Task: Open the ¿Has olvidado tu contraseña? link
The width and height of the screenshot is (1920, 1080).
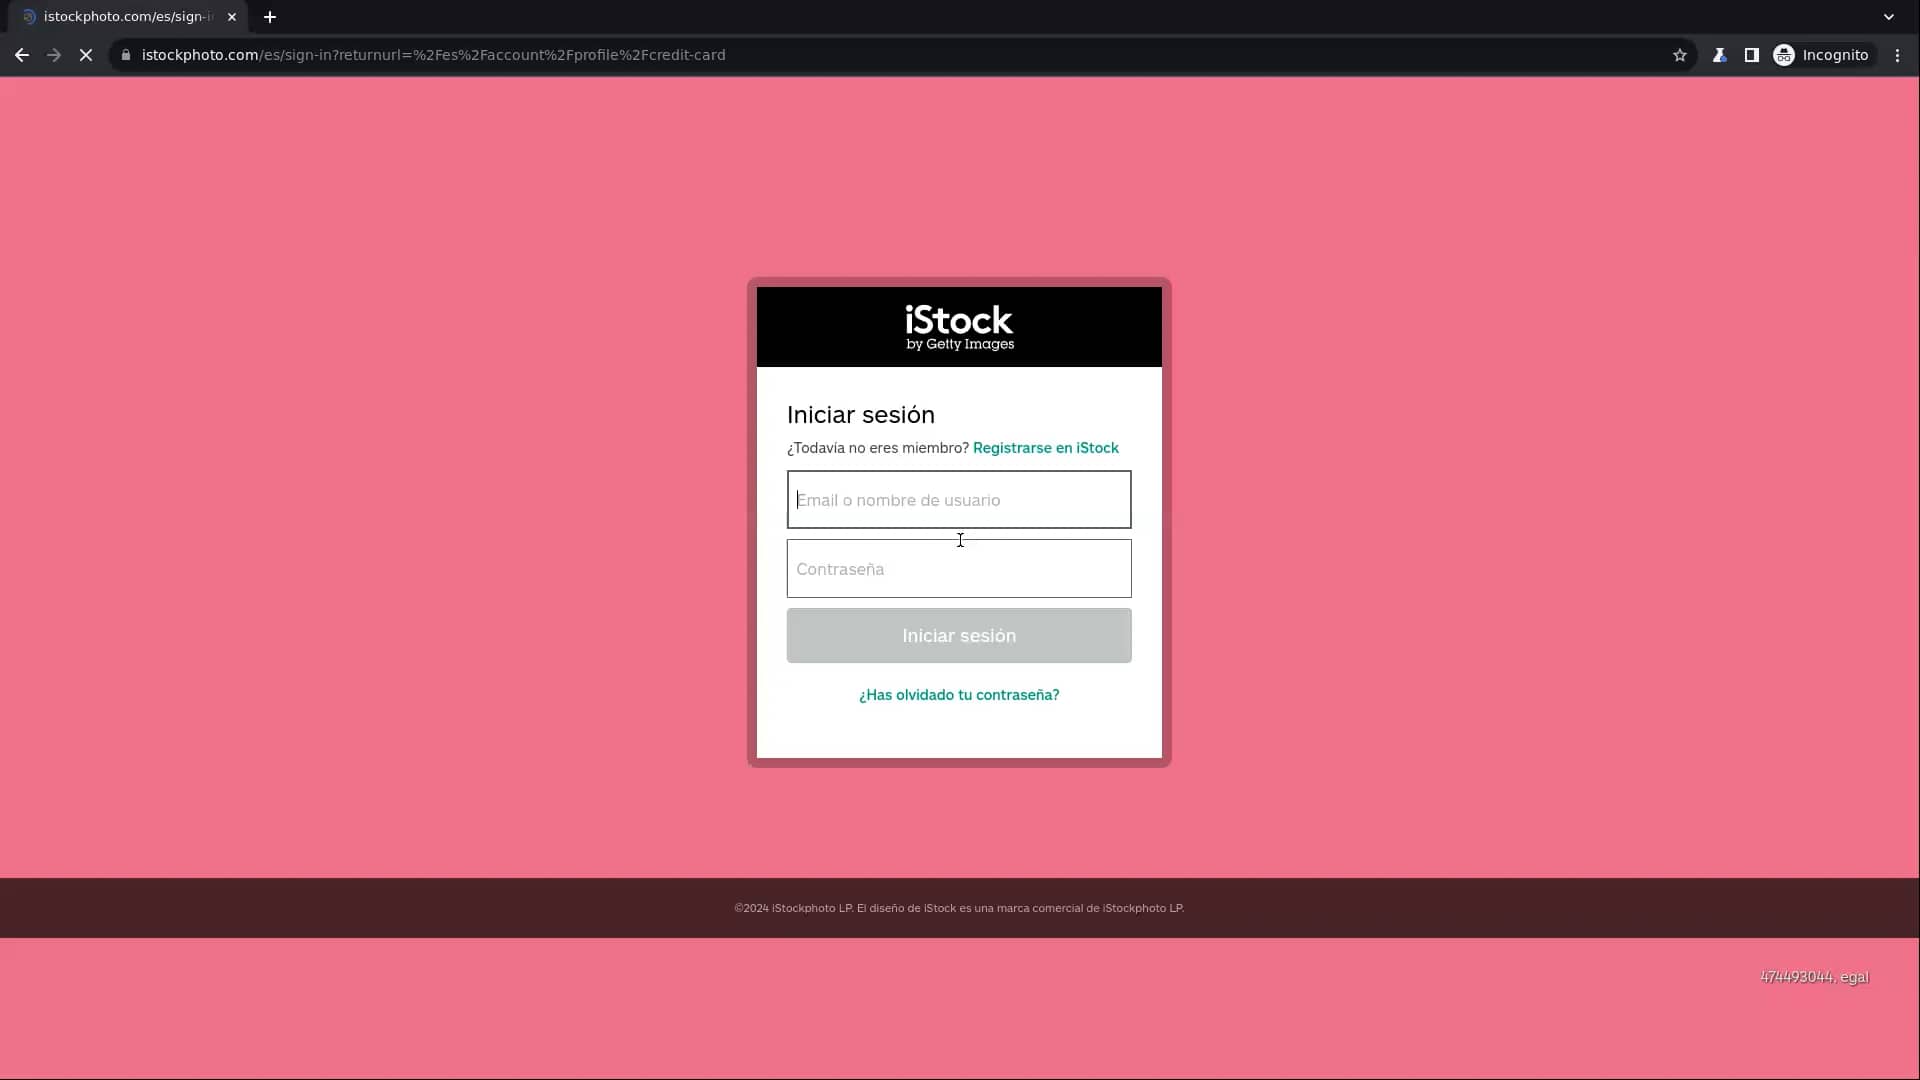Action: coord(959,695)
